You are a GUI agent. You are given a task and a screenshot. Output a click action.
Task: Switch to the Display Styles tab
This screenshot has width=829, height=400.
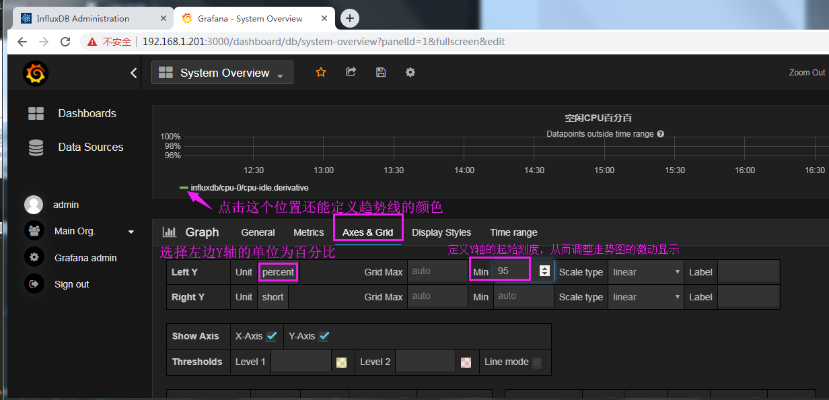click(441, 232)
